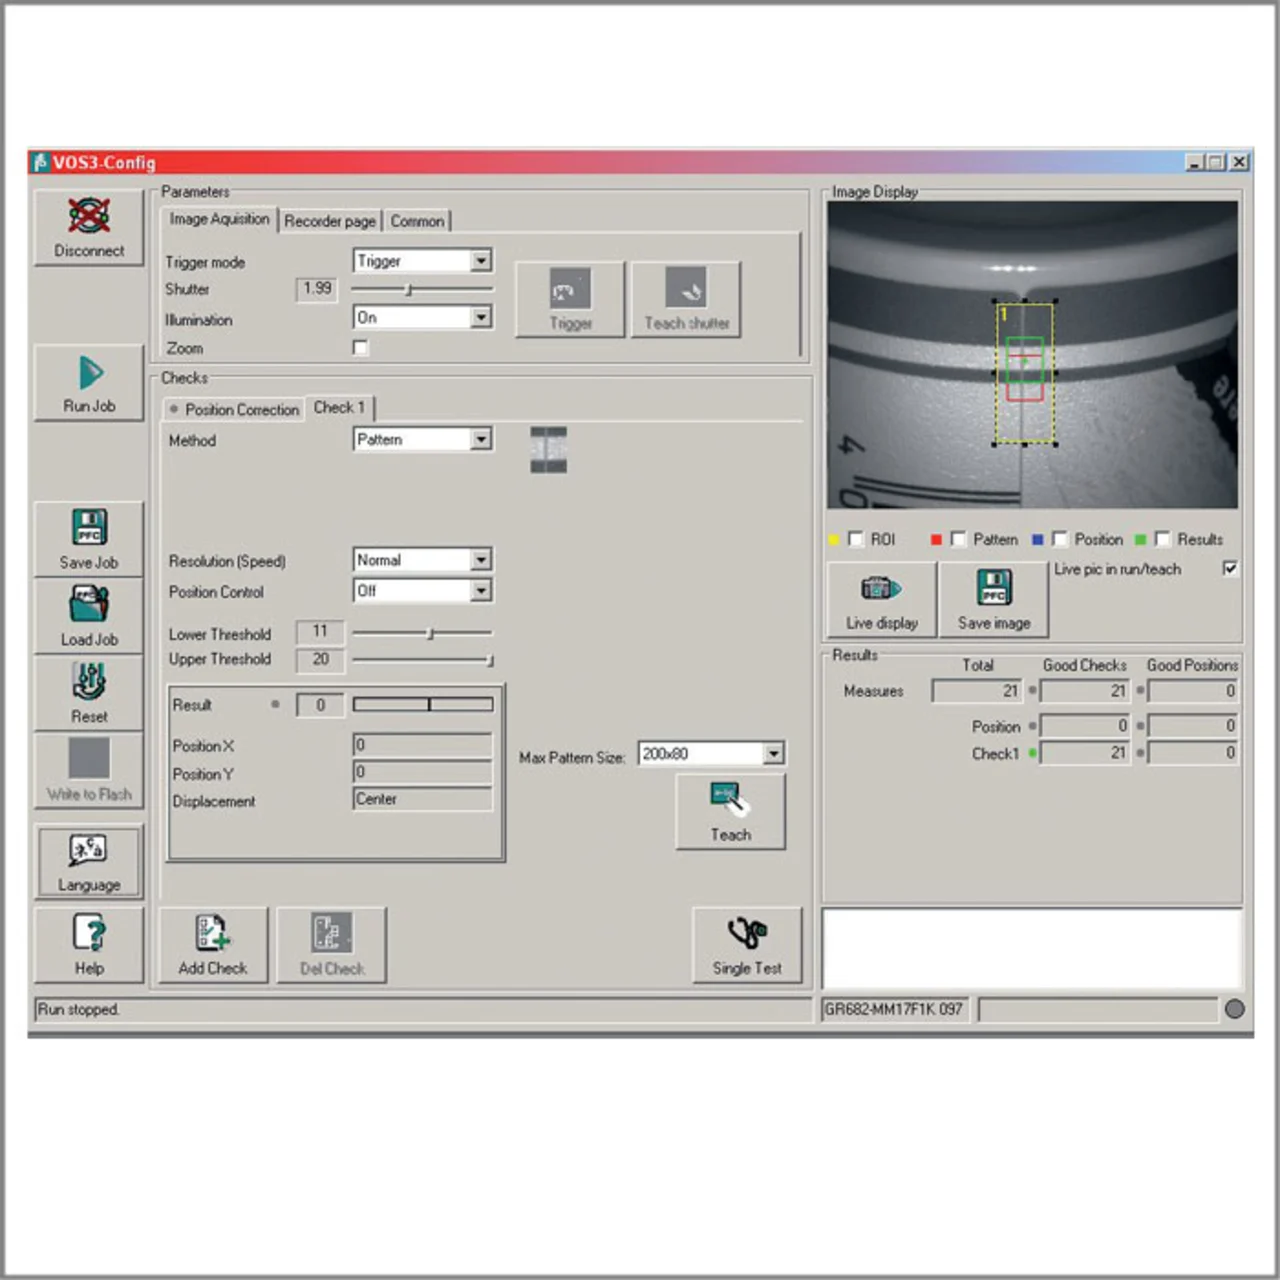Open the Trigger mode dropdown

point(481,261)
